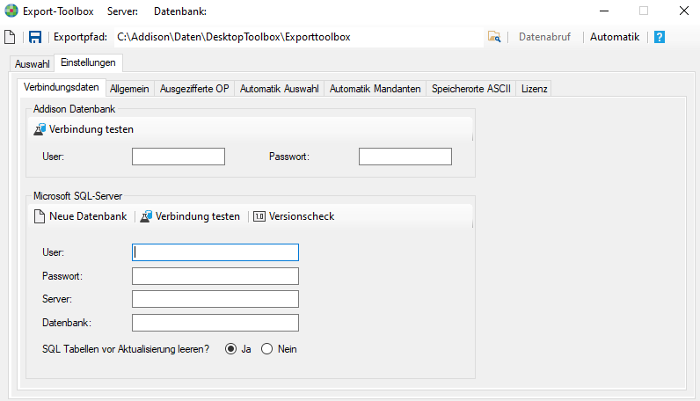Open the help question mark icon

[x=659, y=37]
